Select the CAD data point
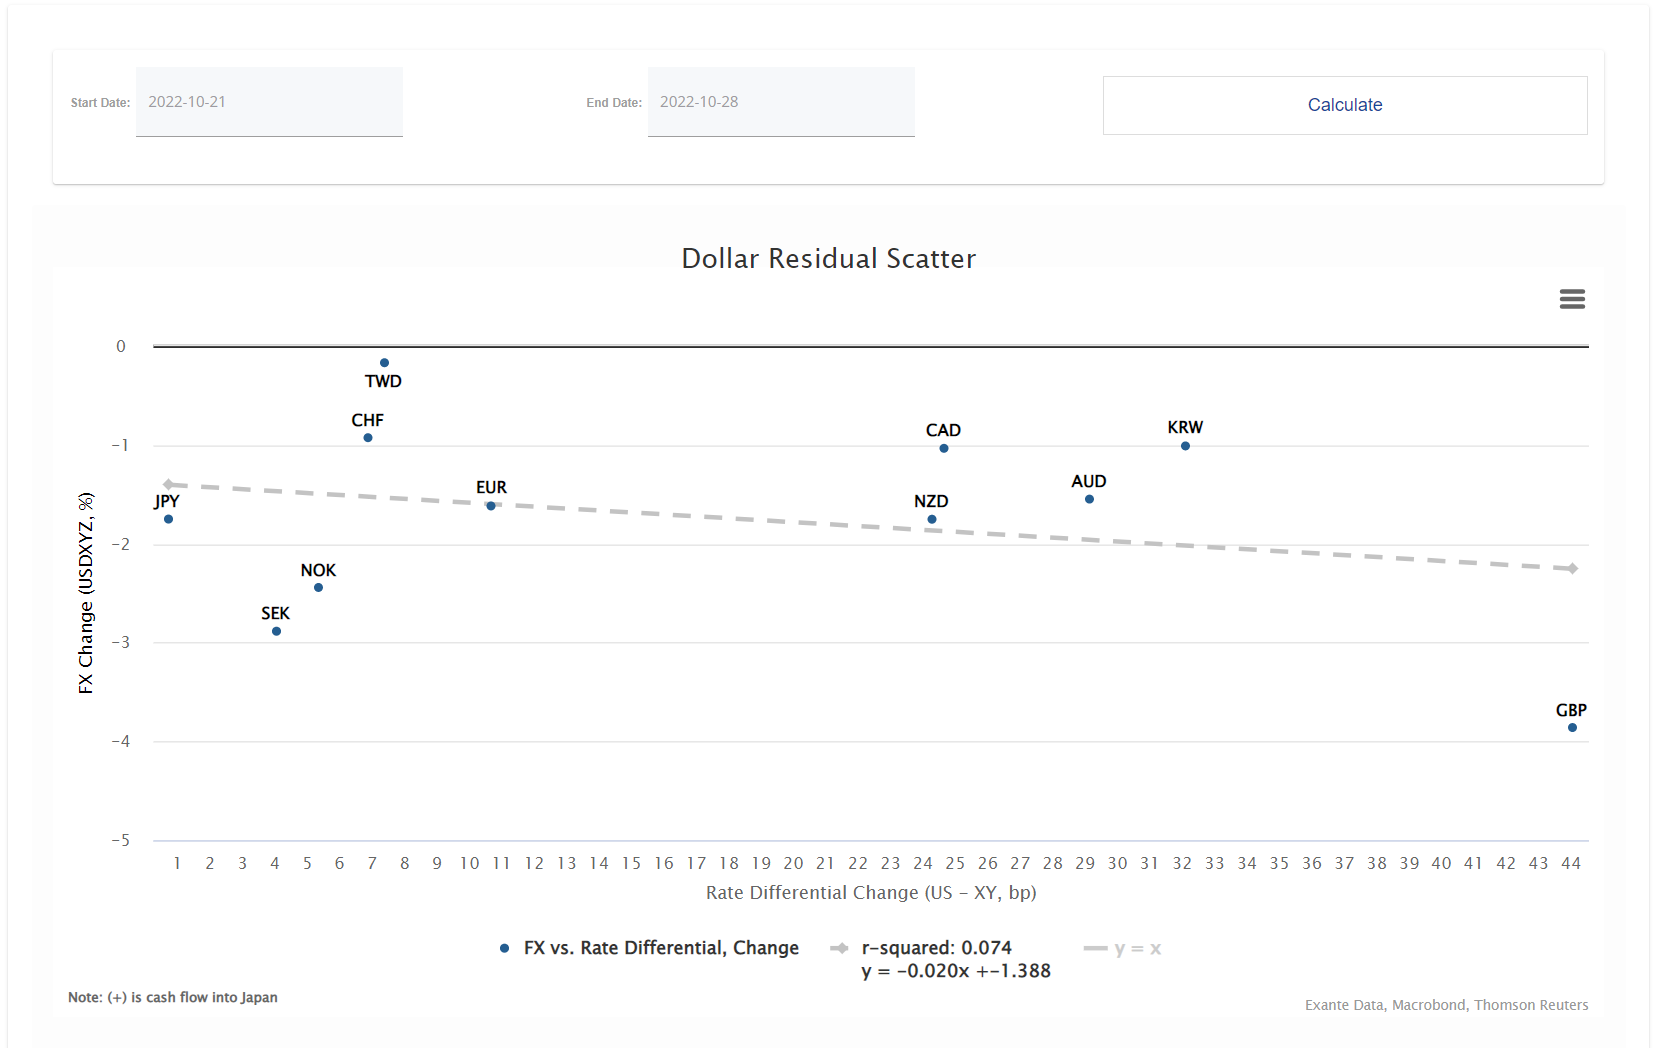The image size is (1653, 1048). [x=943, y=448]
